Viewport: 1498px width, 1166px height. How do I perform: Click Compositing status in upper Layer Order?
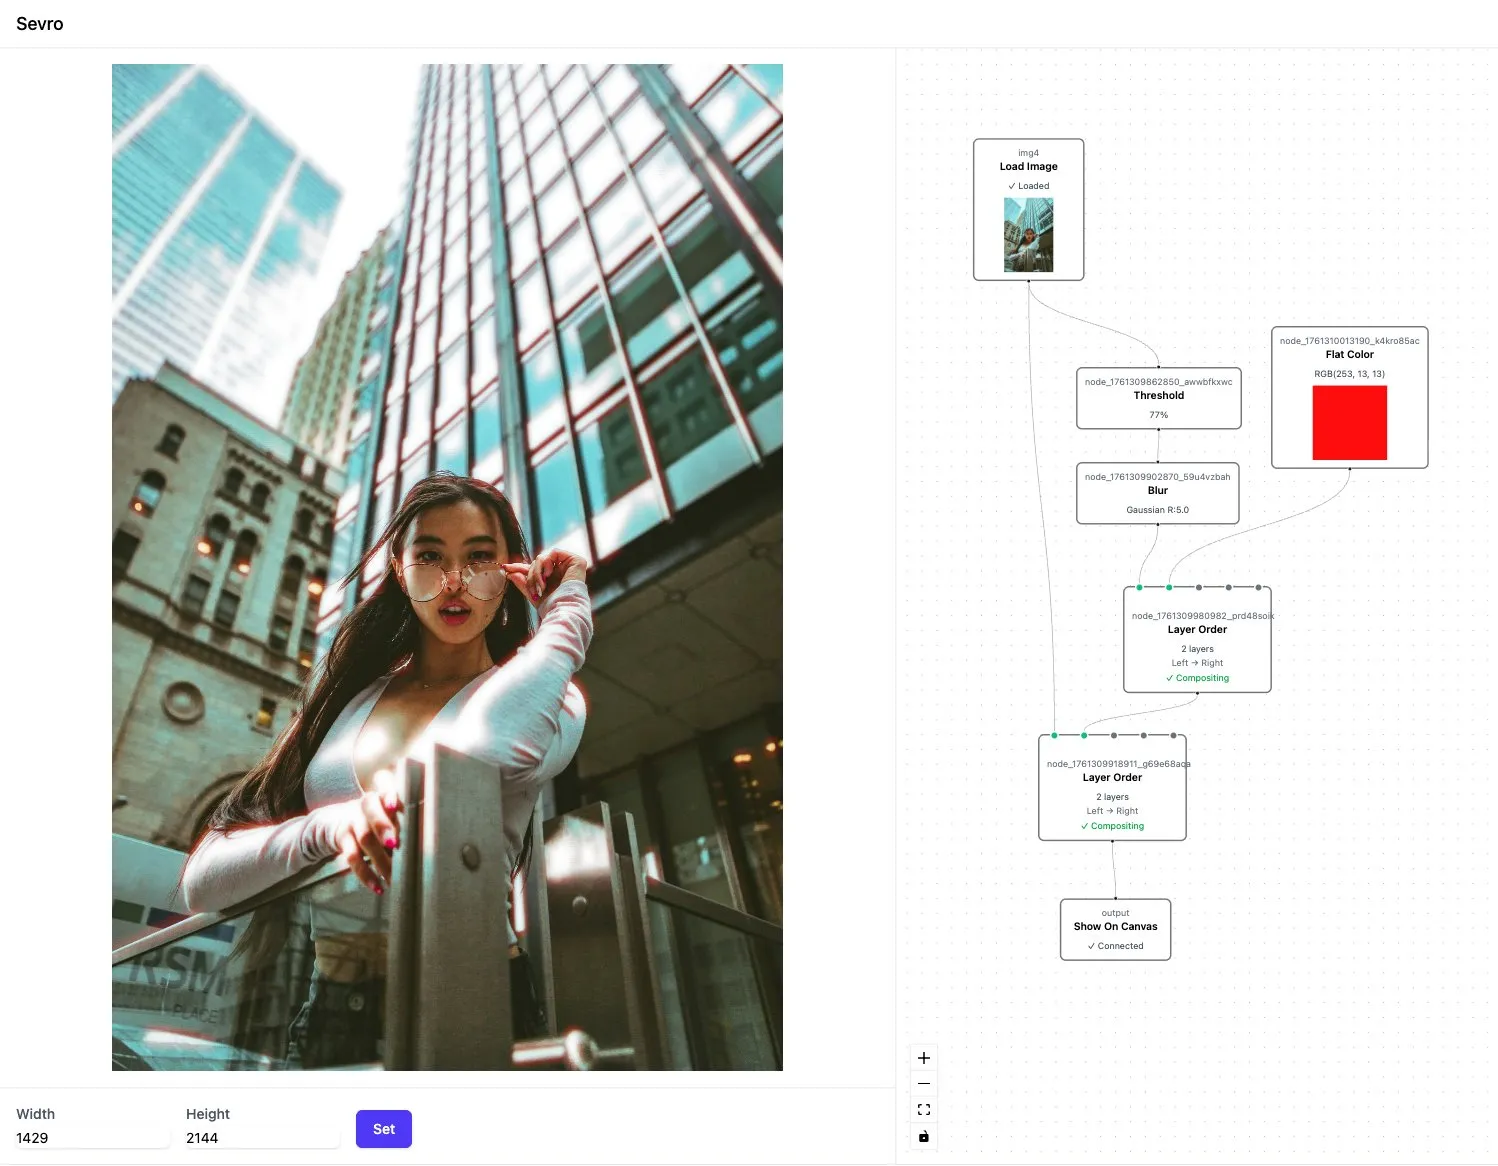click(1197, 678)
